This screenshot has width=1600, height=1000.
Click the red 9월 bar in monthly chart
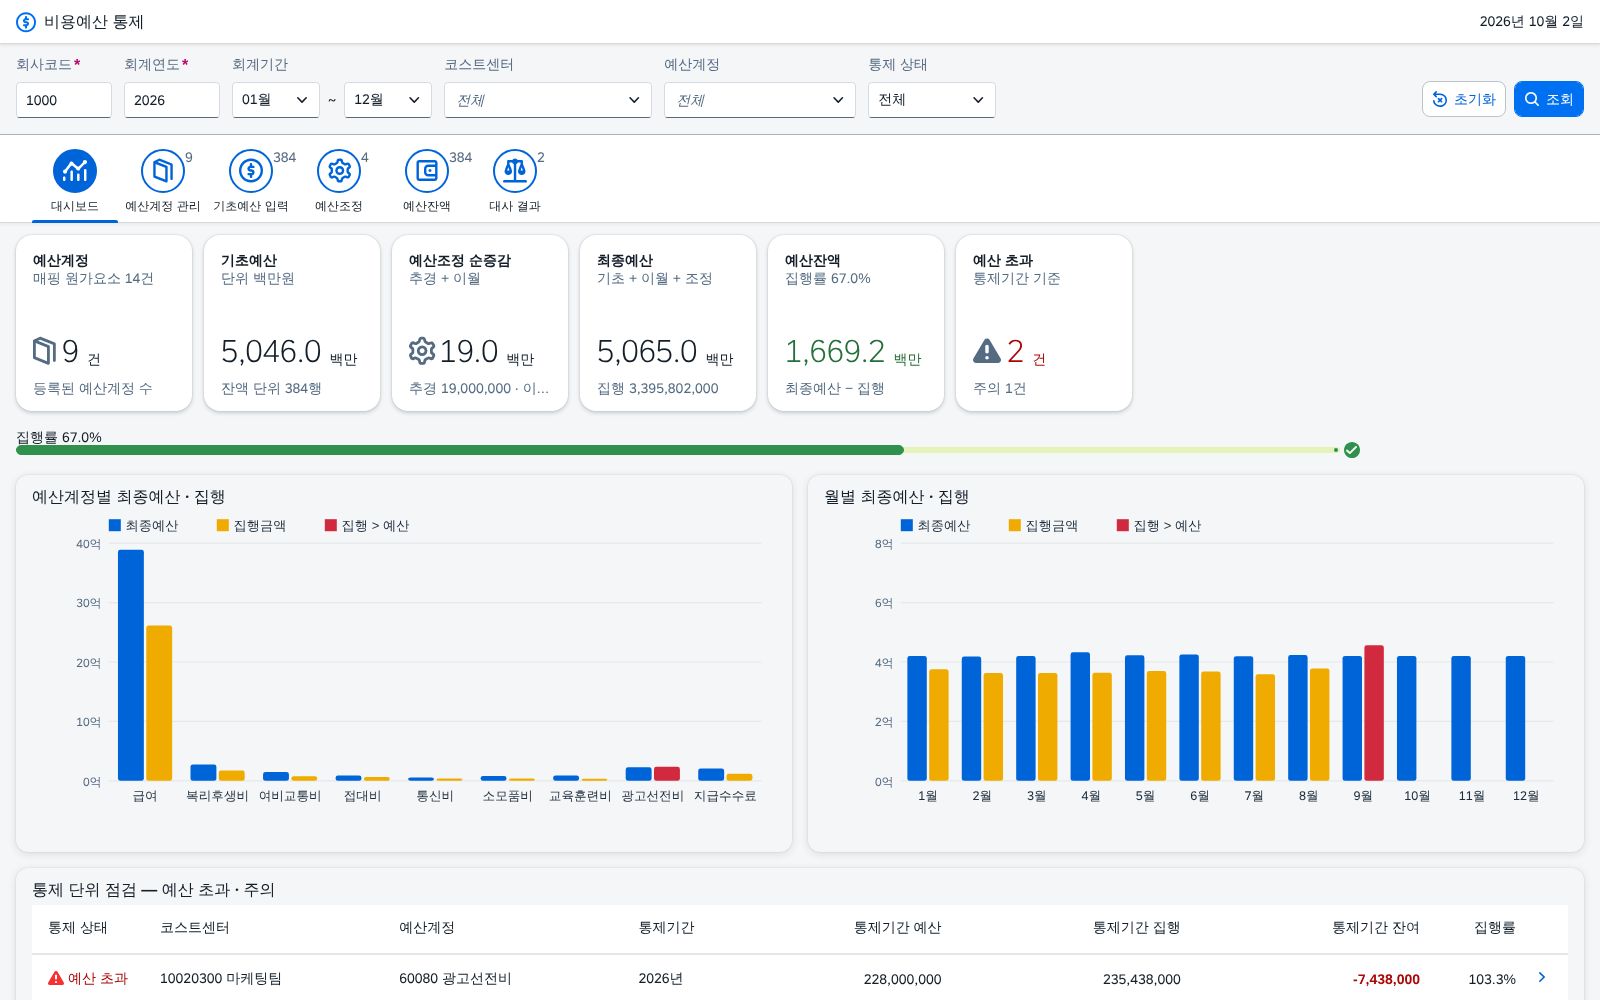tap(1374, 713)
